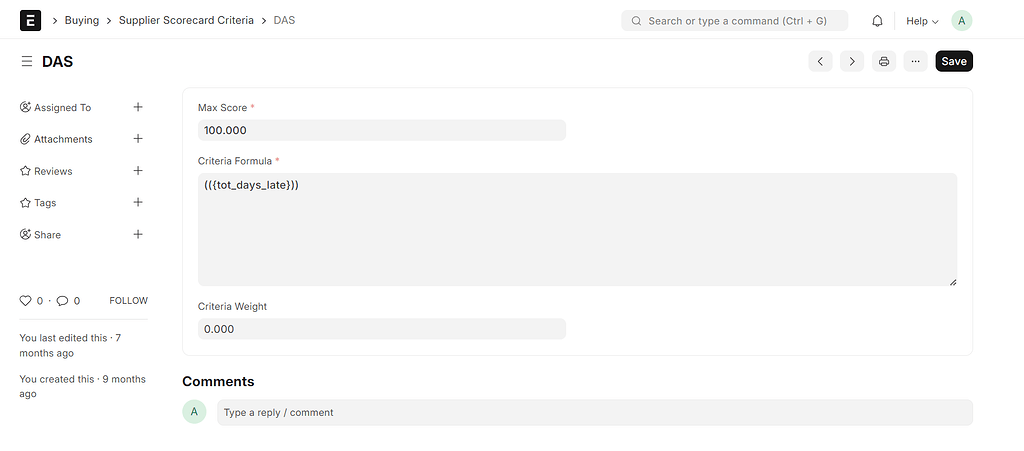Open Supplier Scorecard Criteria breadcrumb
The image size is (1024, 451).
[186, 20]
